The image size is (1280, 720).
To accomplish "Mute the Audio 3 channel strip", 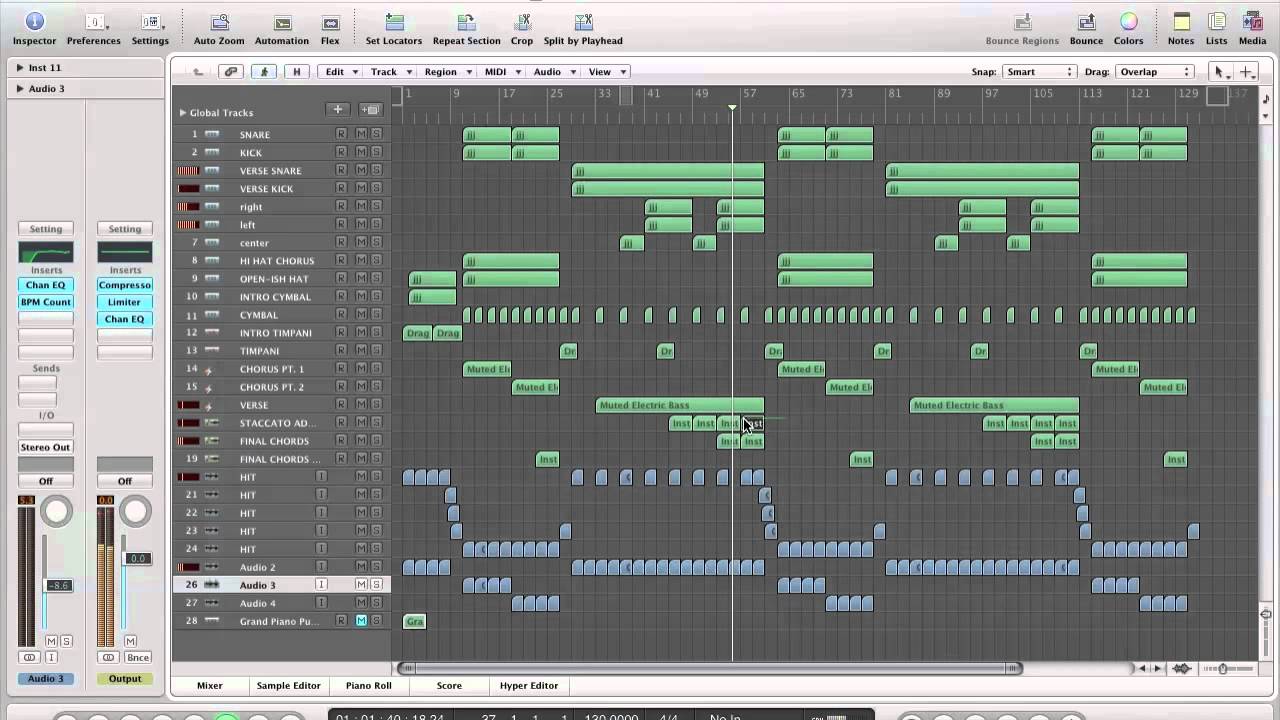I will [x=51, y=641].
